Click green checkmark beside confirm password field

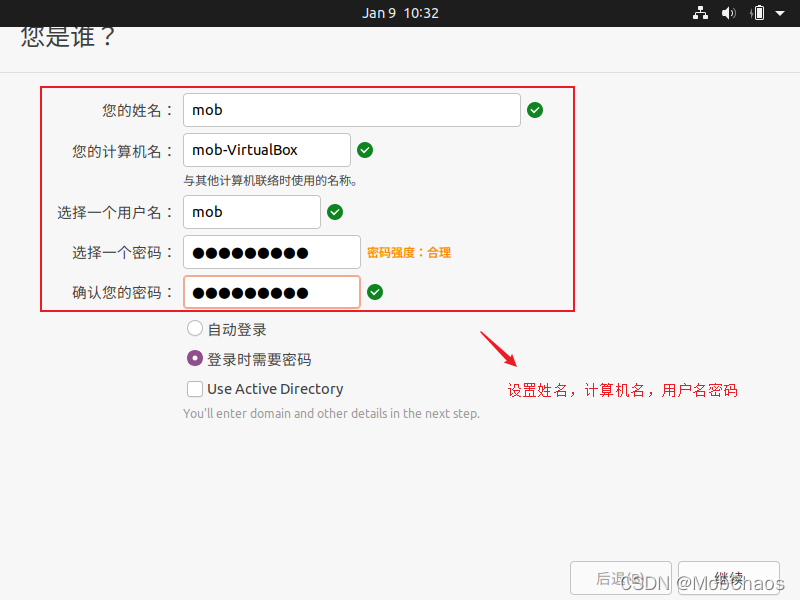coord(375,292)
